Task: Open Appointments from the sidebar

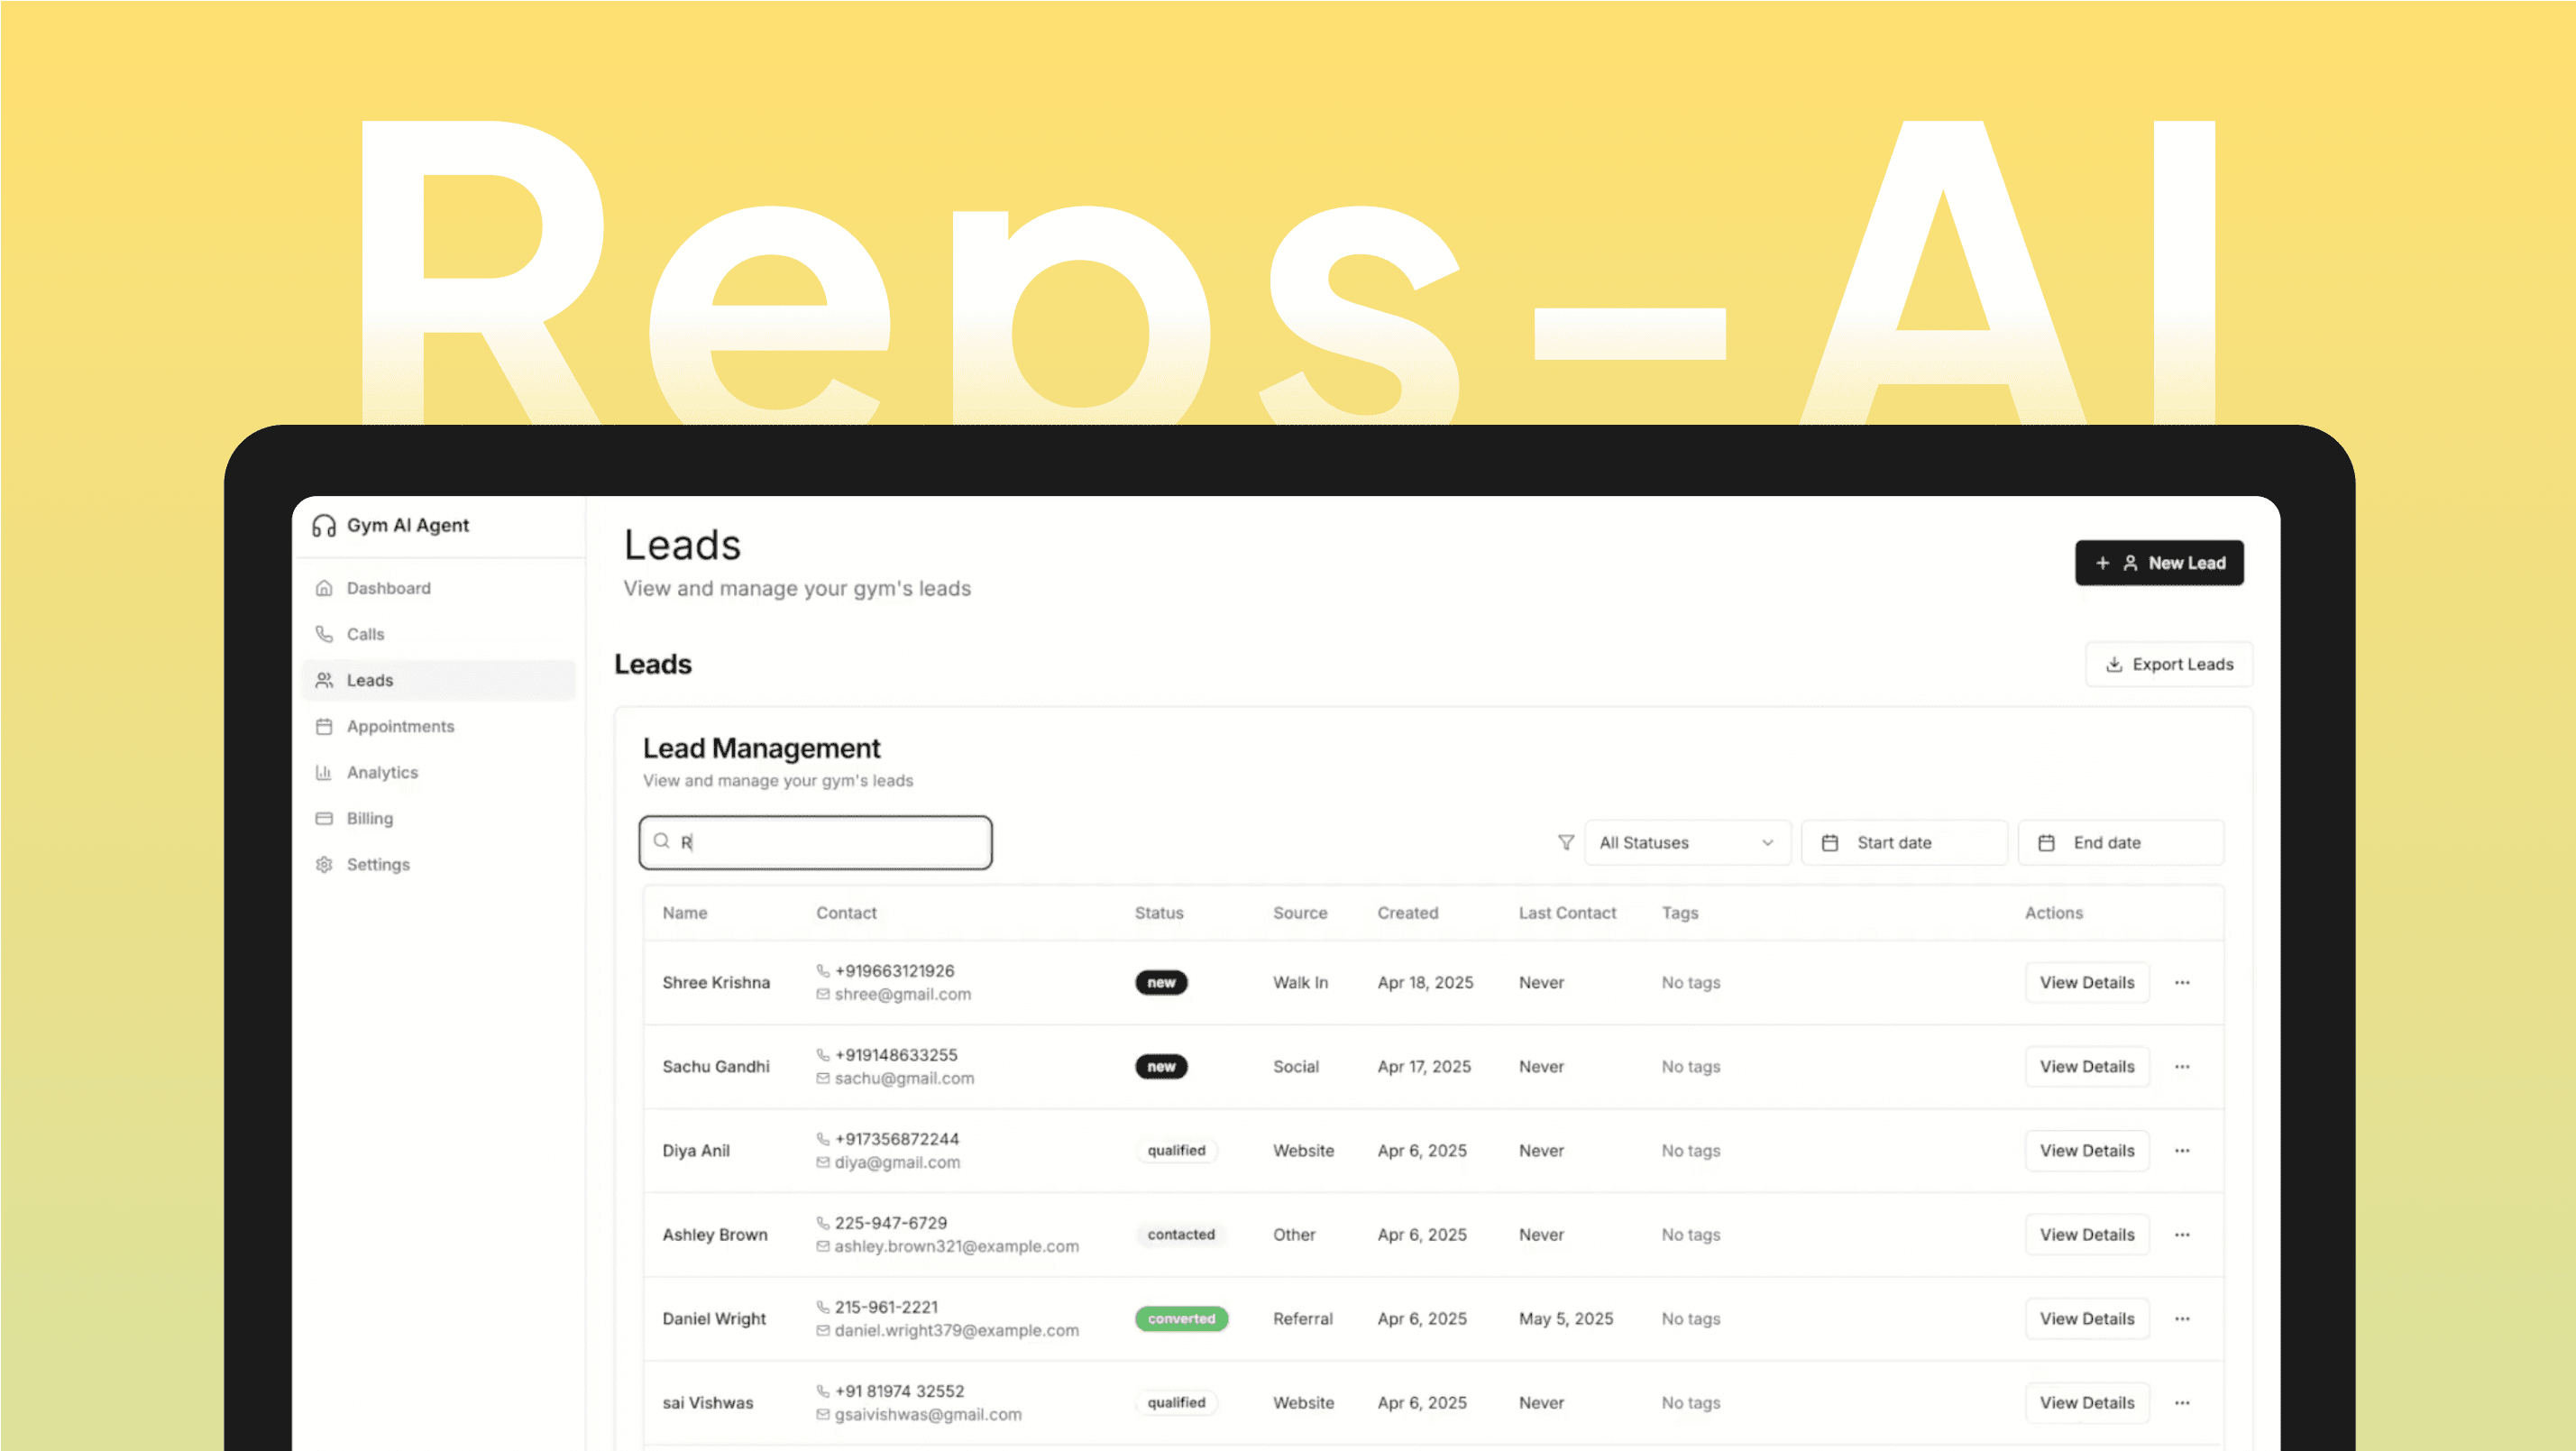Action: (x=399, y=726)
